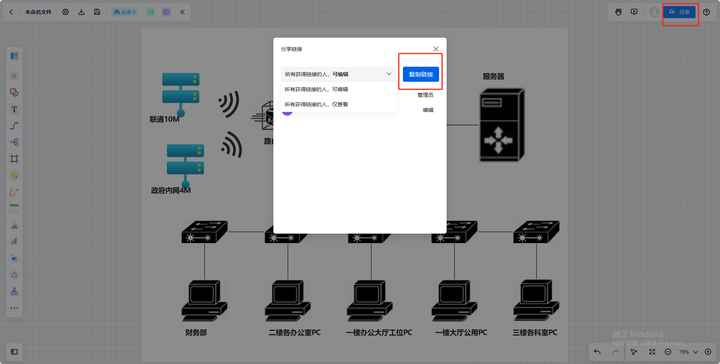Screen dimensions: 720x364
Task: Click the fit-to-screen icon
Action: pyautogui.click(x=652, y=352)
